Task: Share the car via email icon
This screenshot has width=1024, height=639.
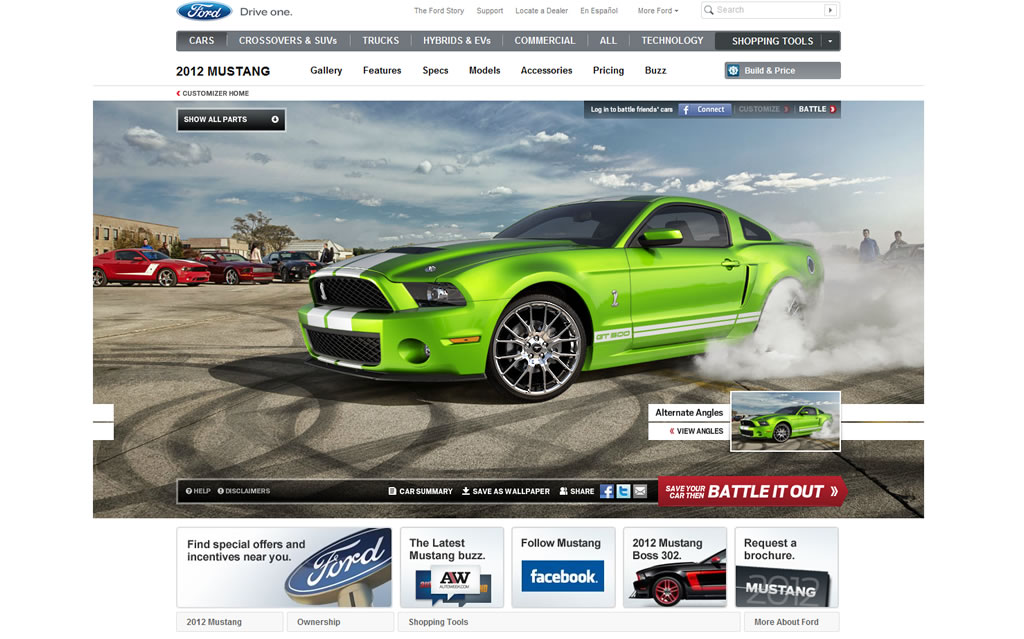Action: [x=640, y=491]
